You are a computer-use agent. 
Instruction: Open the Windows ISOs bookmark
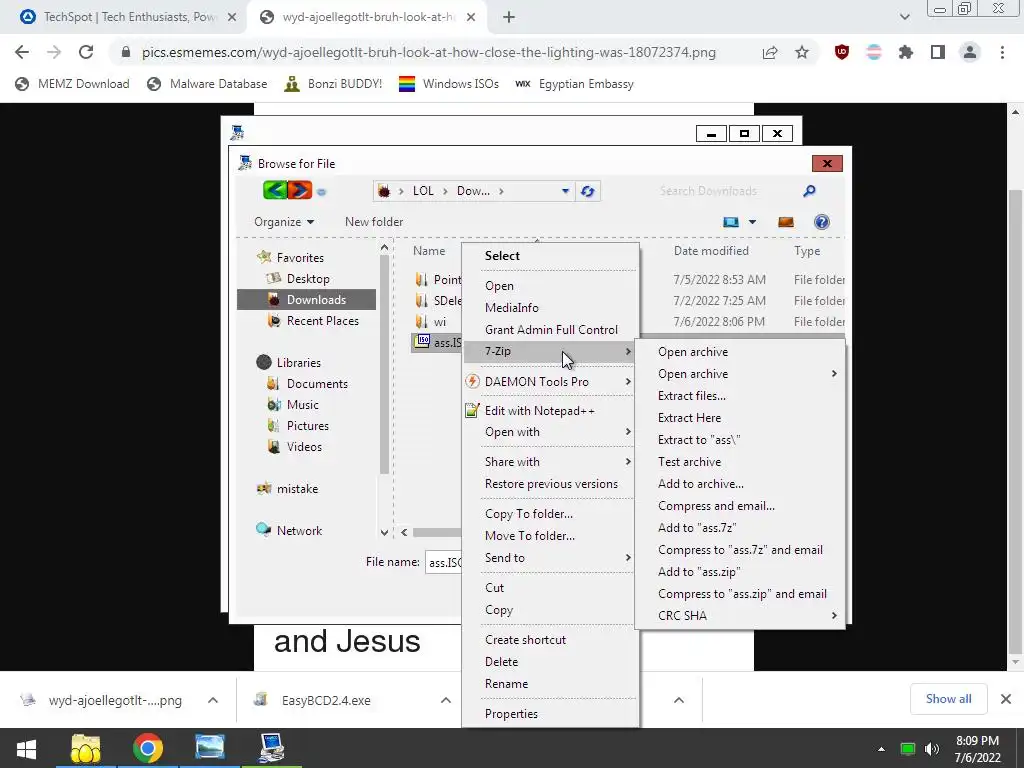pos(449,84)
